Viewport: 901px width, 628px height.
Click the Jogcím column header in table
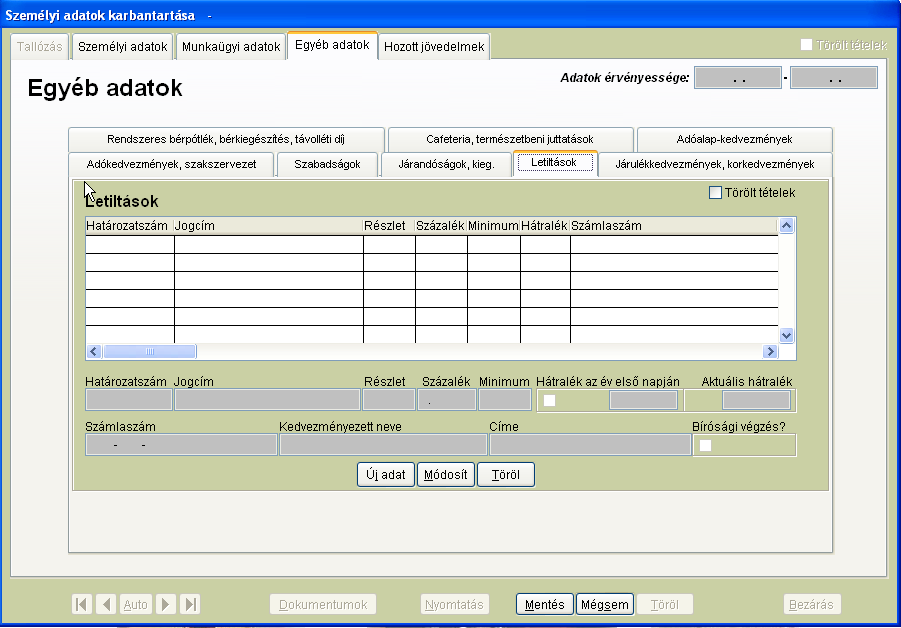coord(268,226)
